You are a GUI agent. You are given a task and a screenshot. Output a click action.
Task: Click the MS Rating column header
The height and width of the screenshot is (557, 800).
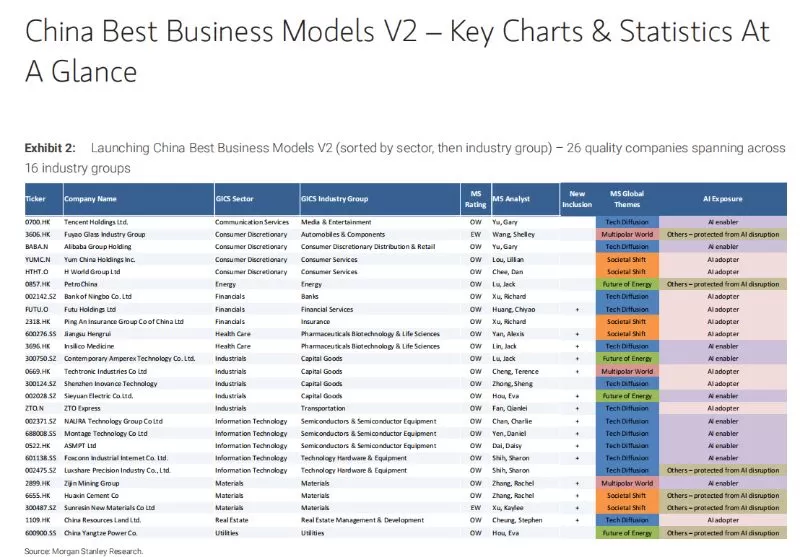(476, 198)
